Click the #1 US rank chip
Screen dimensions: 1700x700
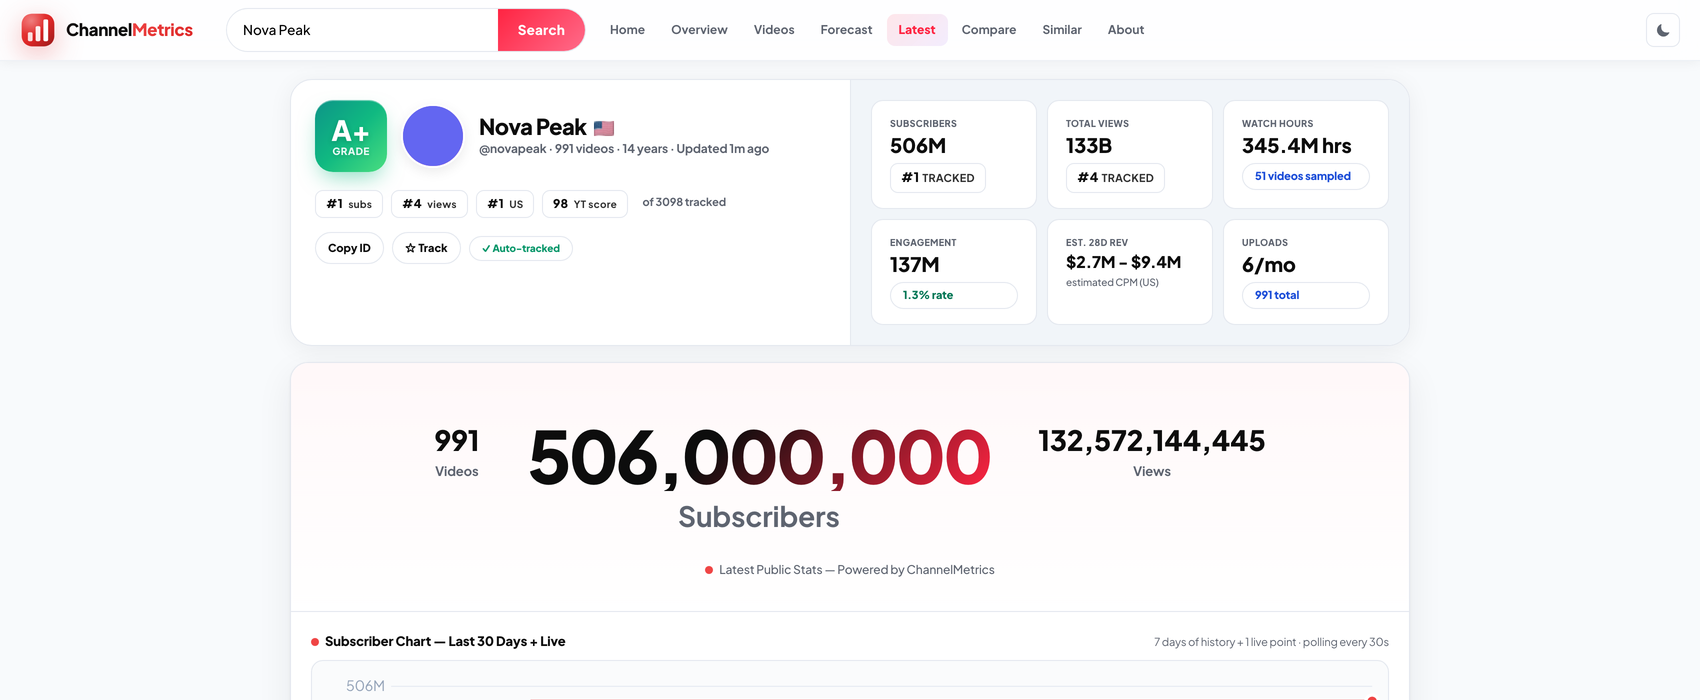pos(505,204)
